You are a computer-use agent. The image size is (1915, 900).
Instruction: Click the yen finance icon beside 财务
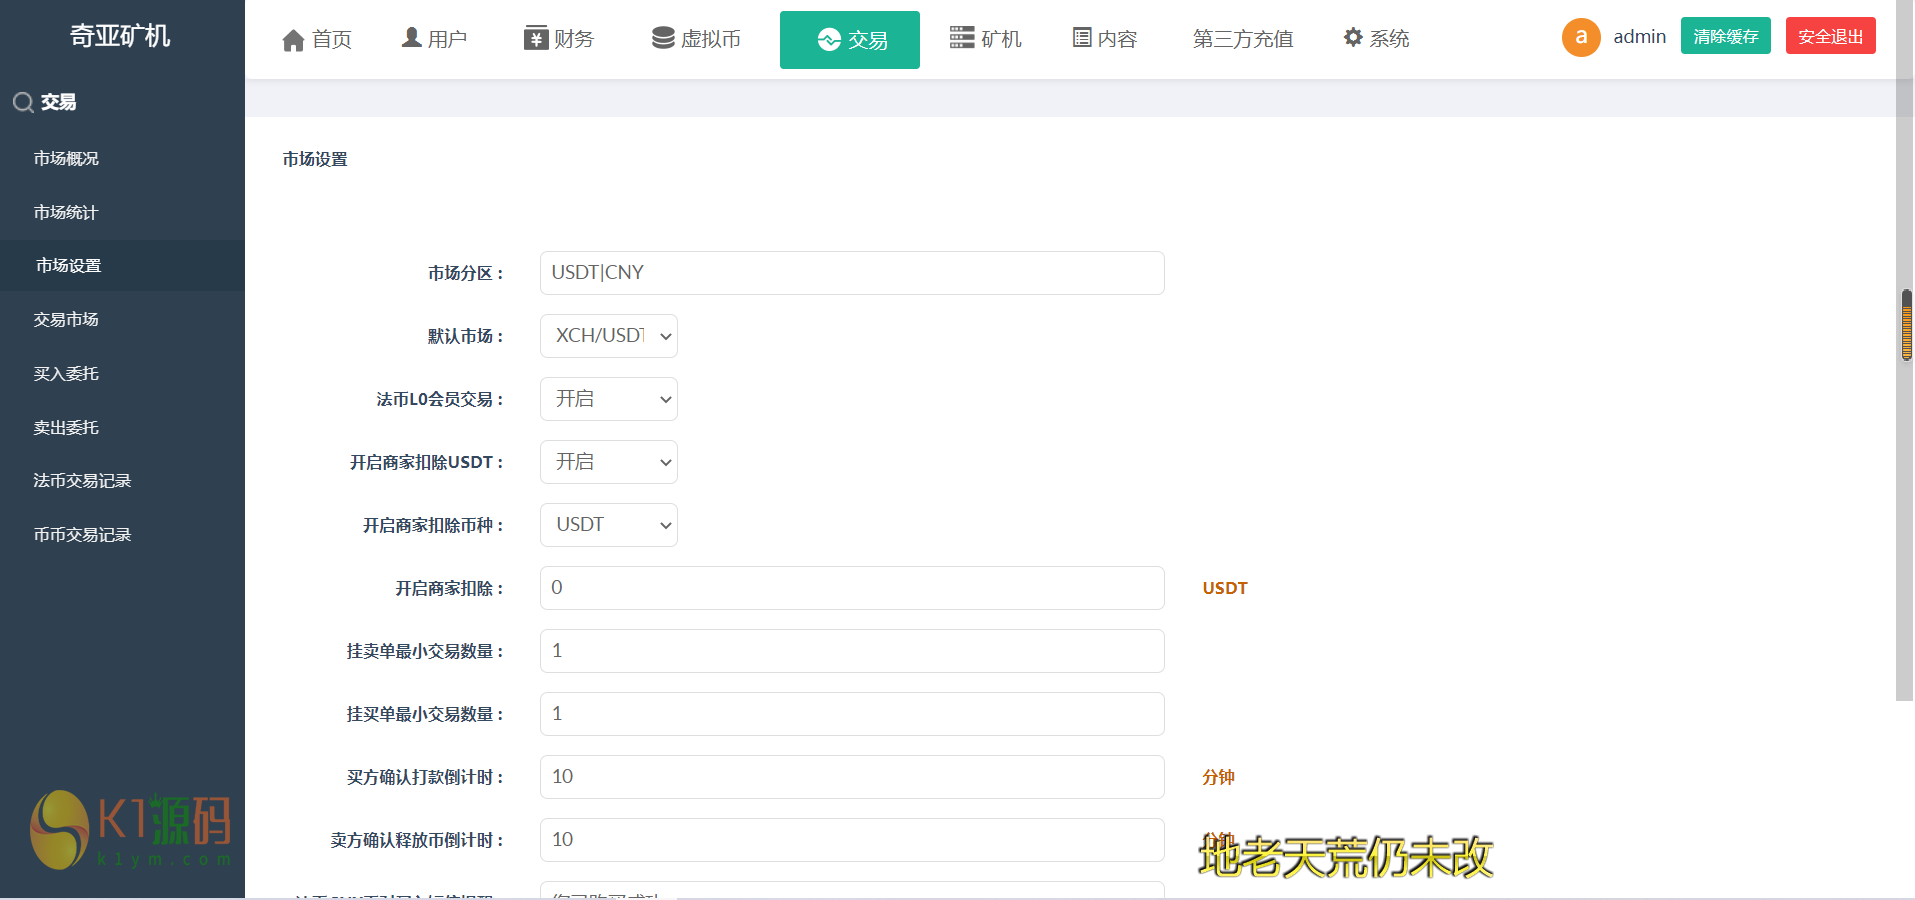click(536, 38)
